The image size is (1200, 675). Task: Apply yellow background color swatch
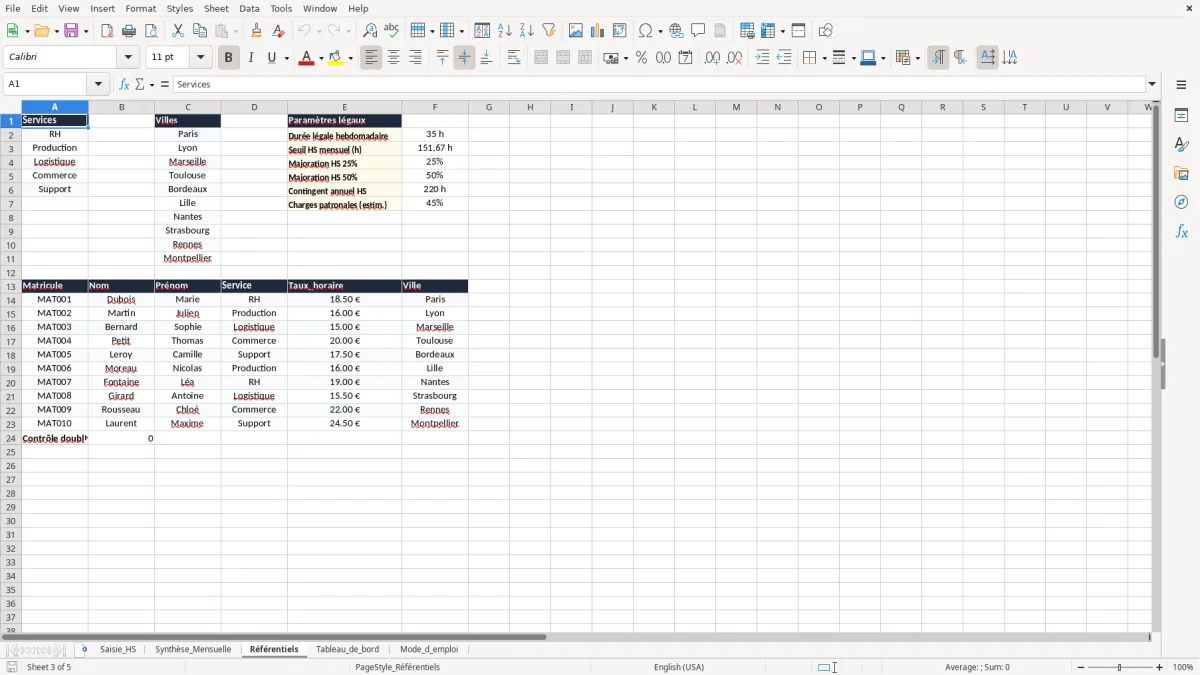tap(335, 58)
